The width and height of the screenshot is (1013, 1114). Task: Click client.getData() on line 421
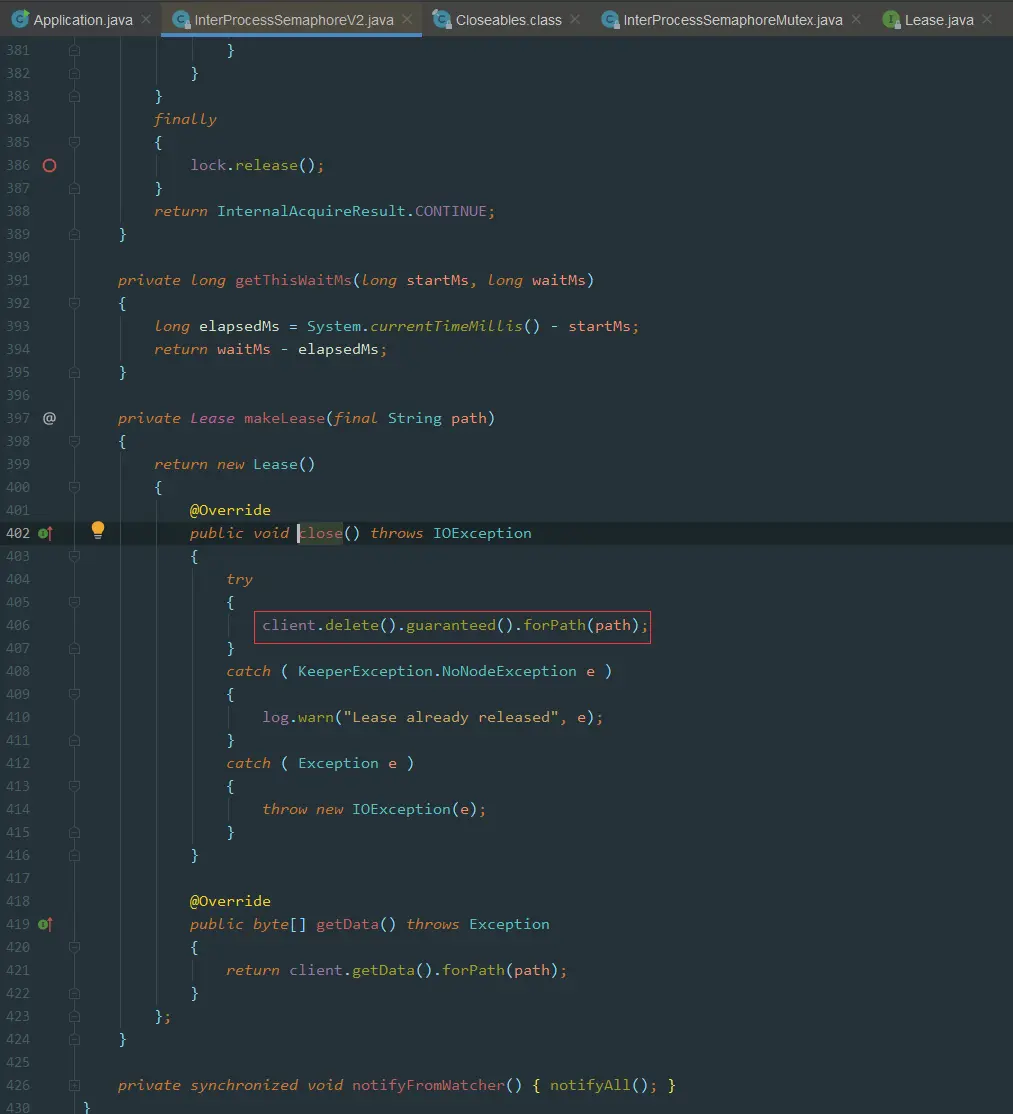360,970
